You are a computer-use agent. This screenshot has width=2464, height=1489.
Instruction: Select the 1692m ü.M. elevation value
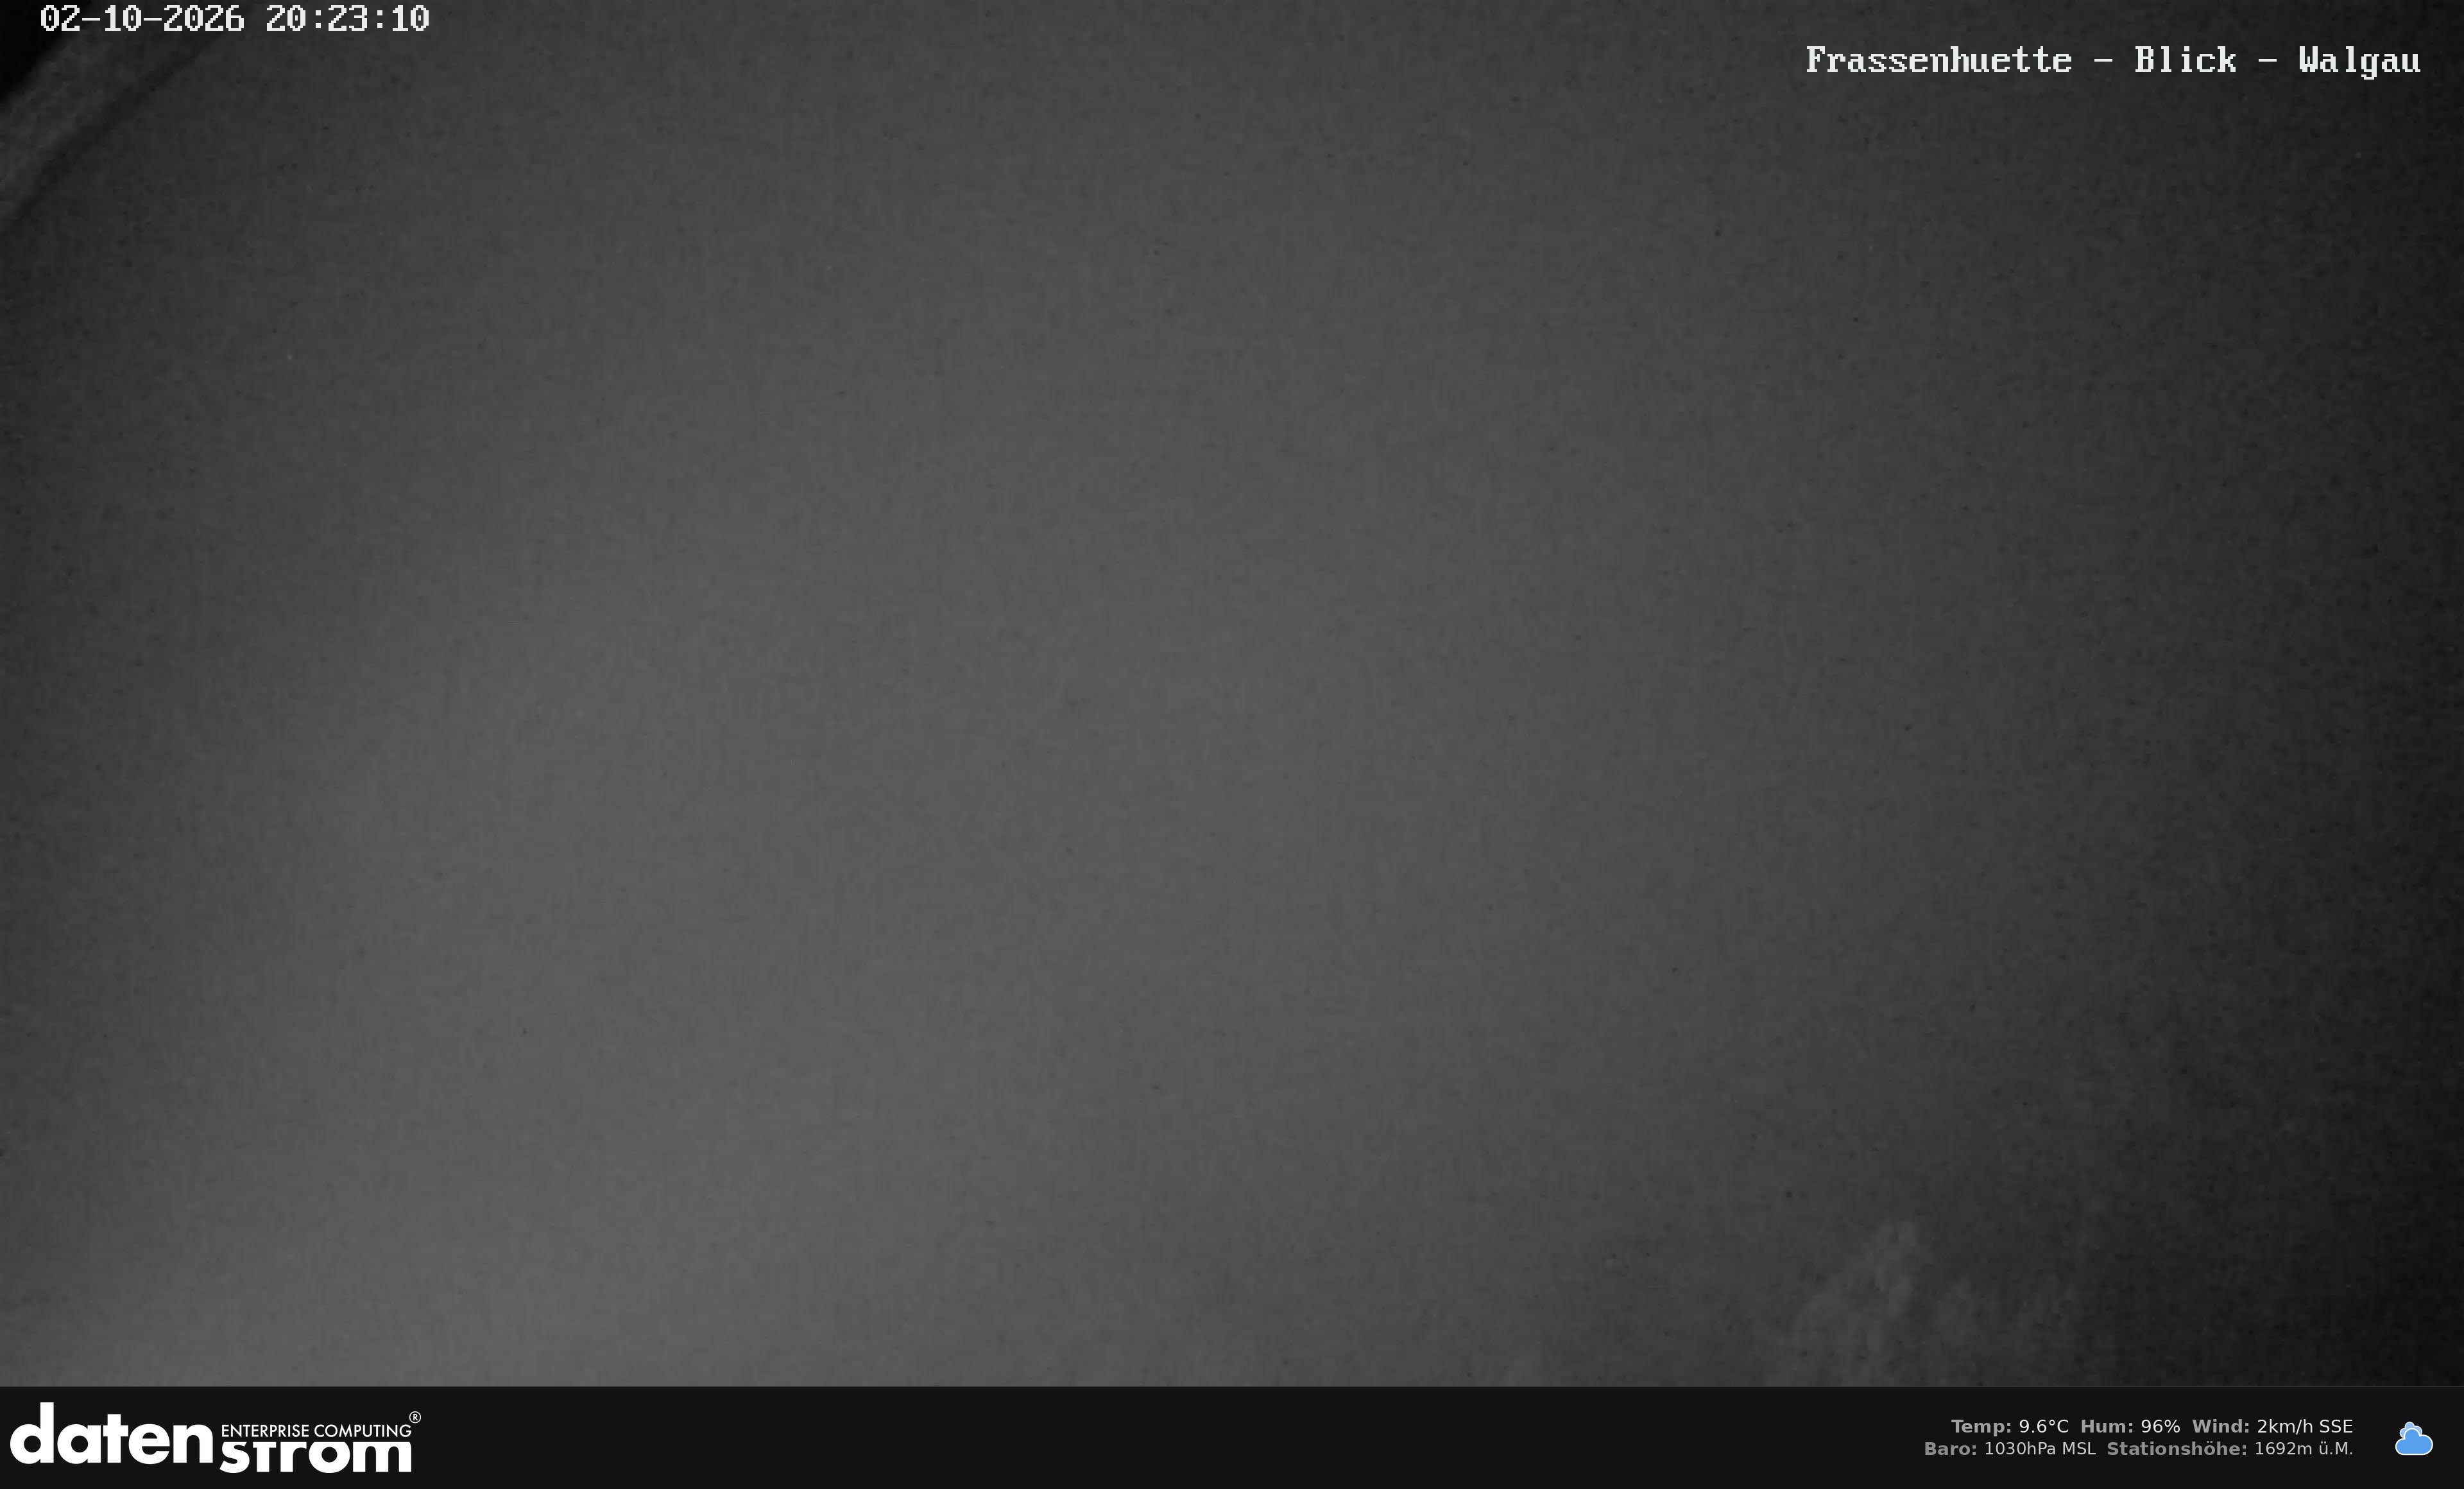click(x=2304, y=1448)
